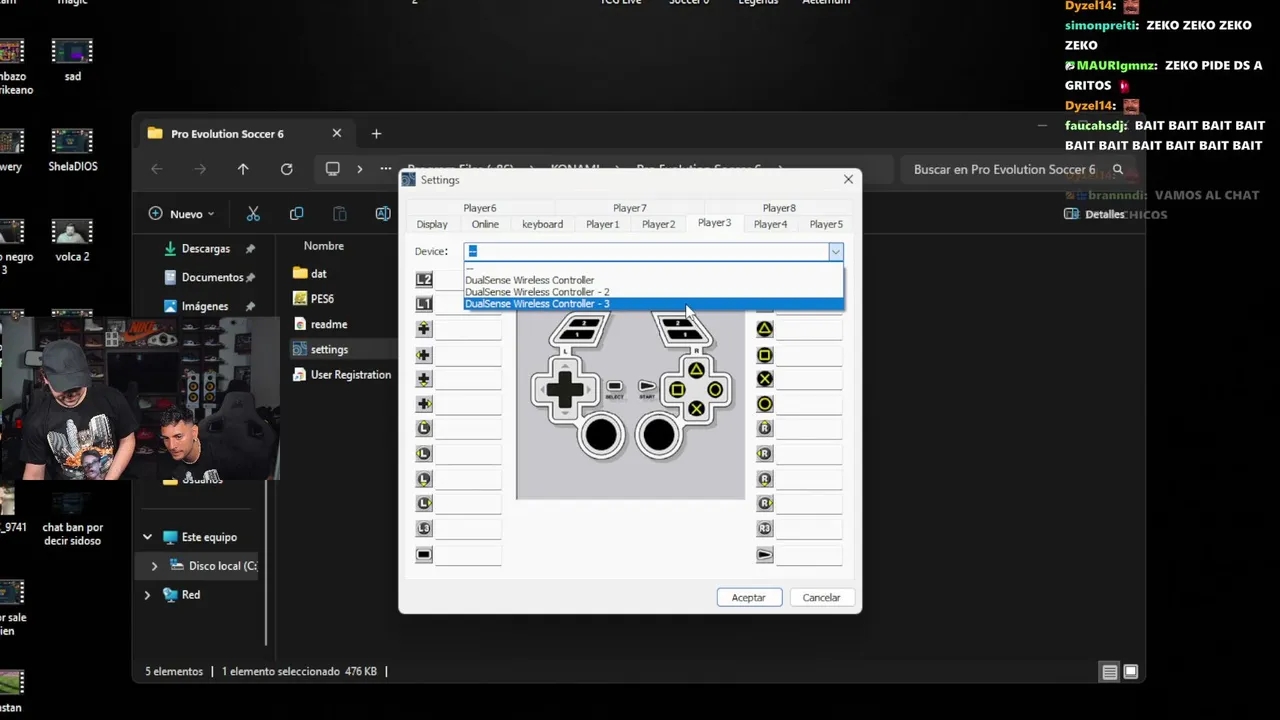Switch to the Online tab
The image size is (1280, 720).
(485, 224)
